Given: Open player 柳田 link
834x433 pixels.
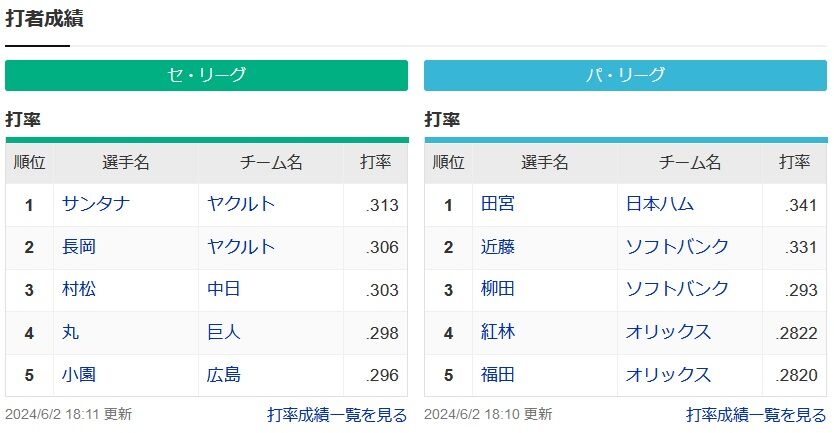Looking at the screenshot, I should point(498,290).
